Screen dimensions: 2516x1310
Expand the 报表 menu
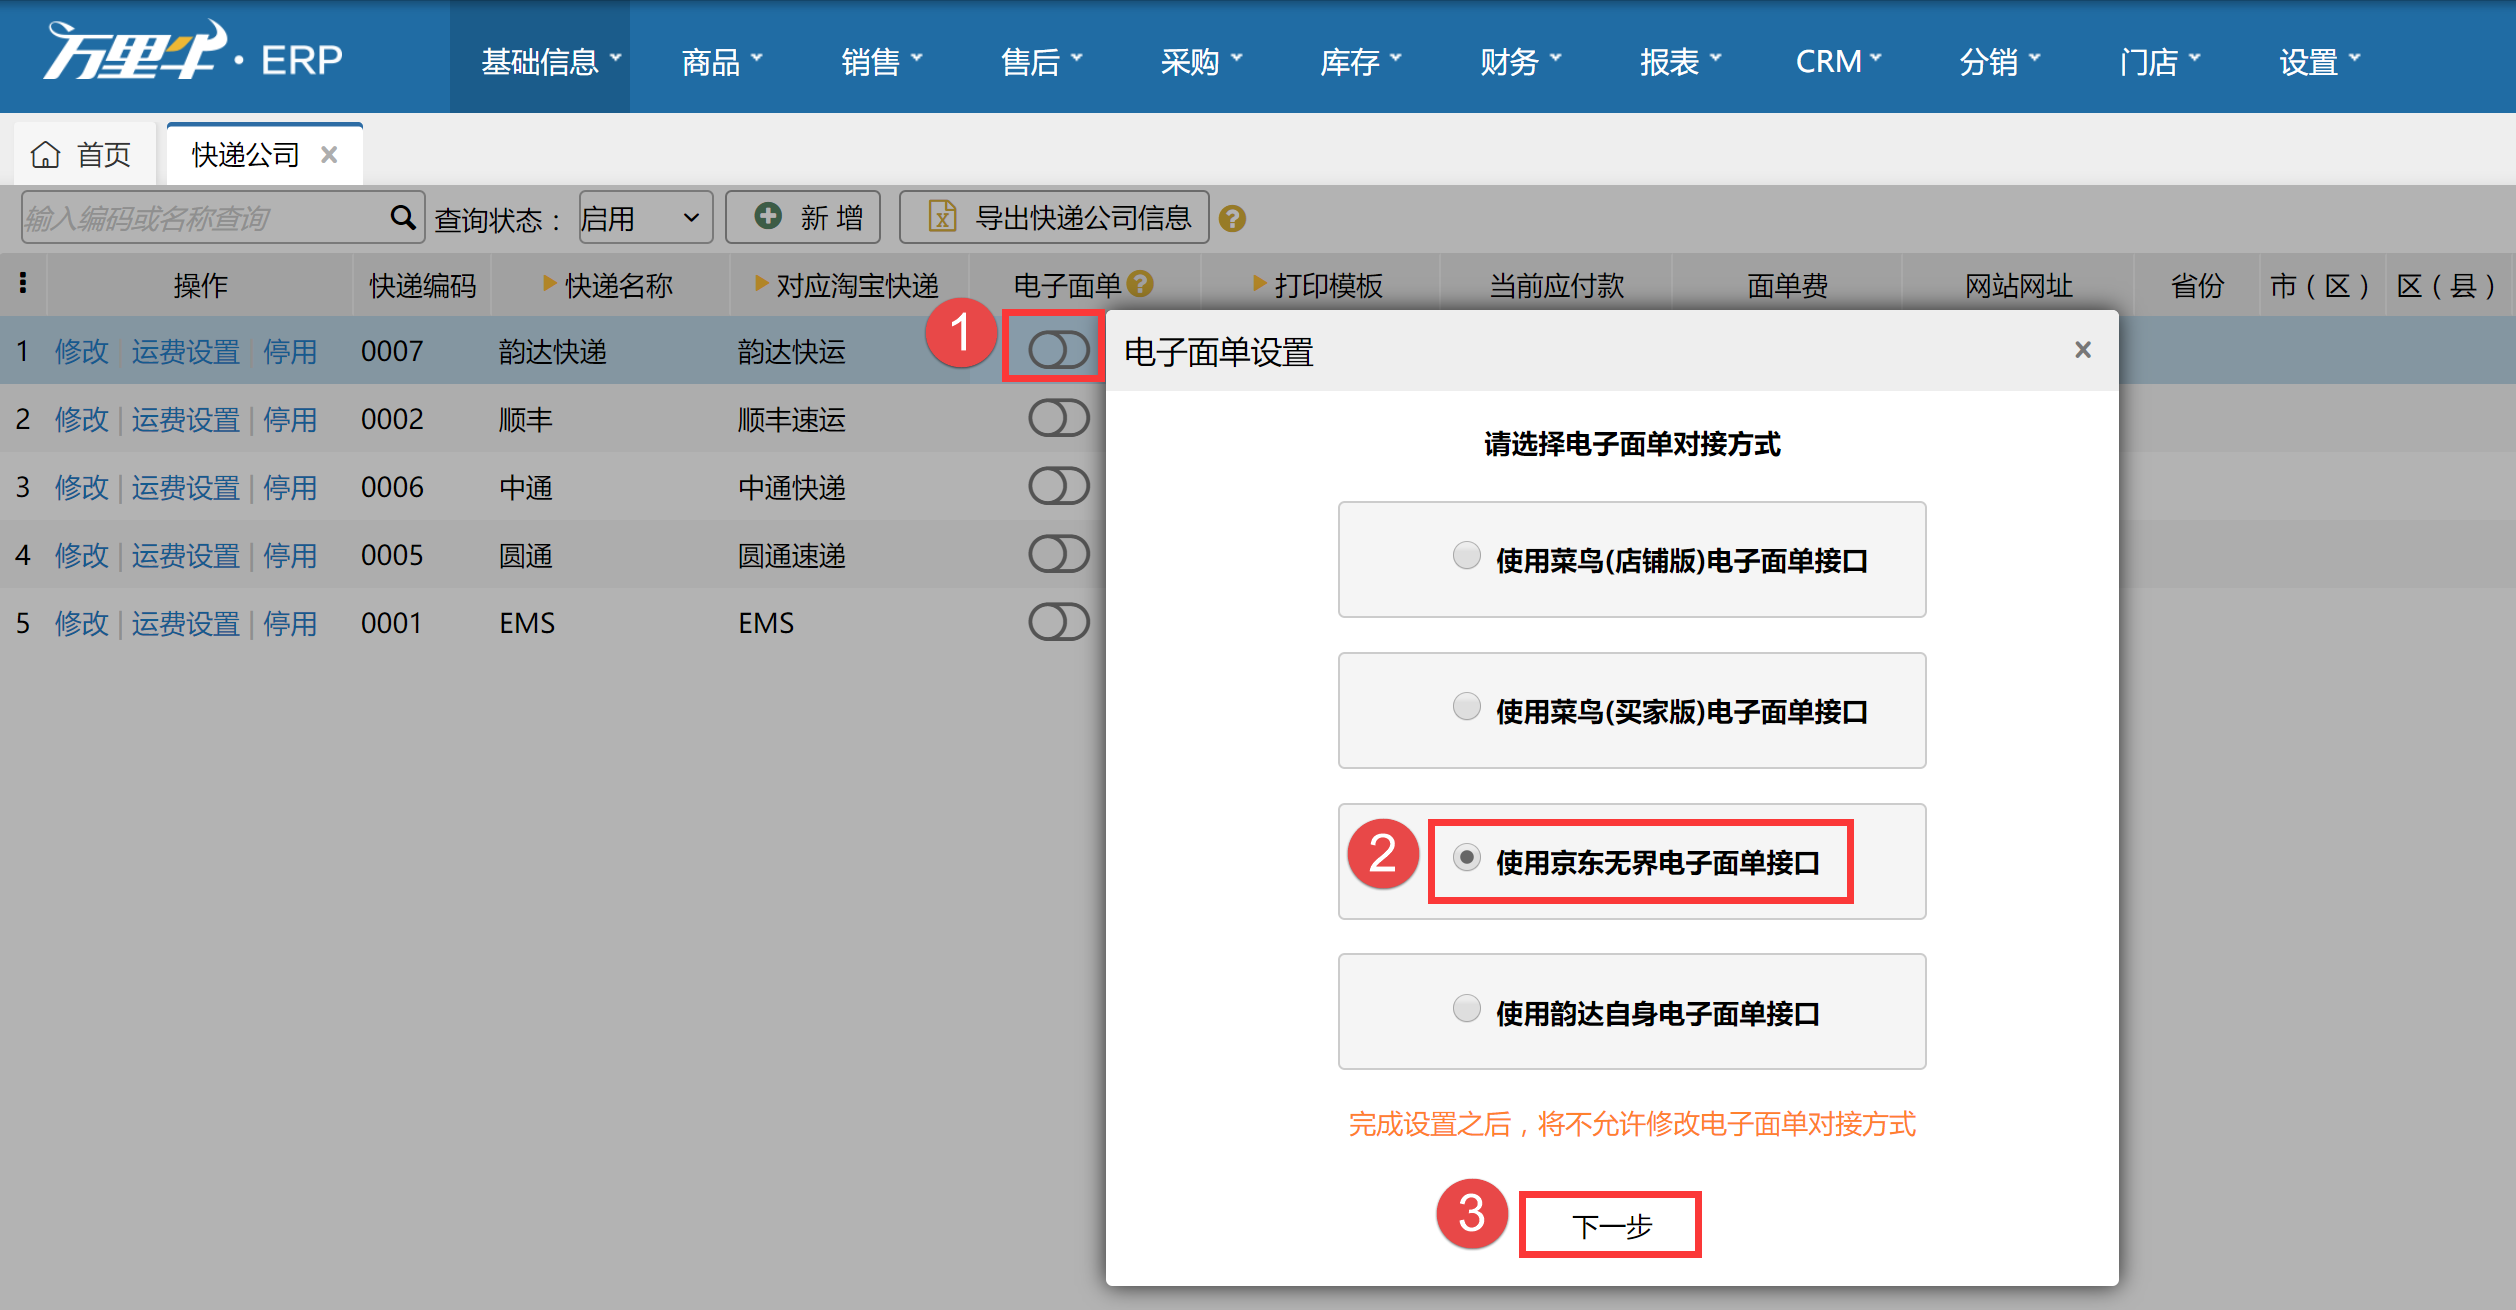pyautogui.click(x=1681, y=61)
